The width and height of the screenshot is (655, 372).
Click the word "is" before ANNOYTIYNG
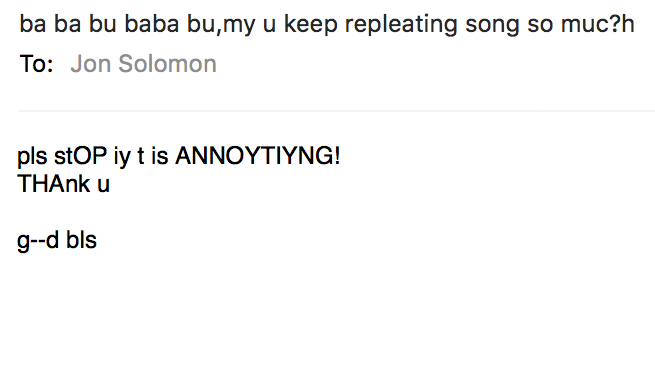pyautogui.click(x=160, y=156)
